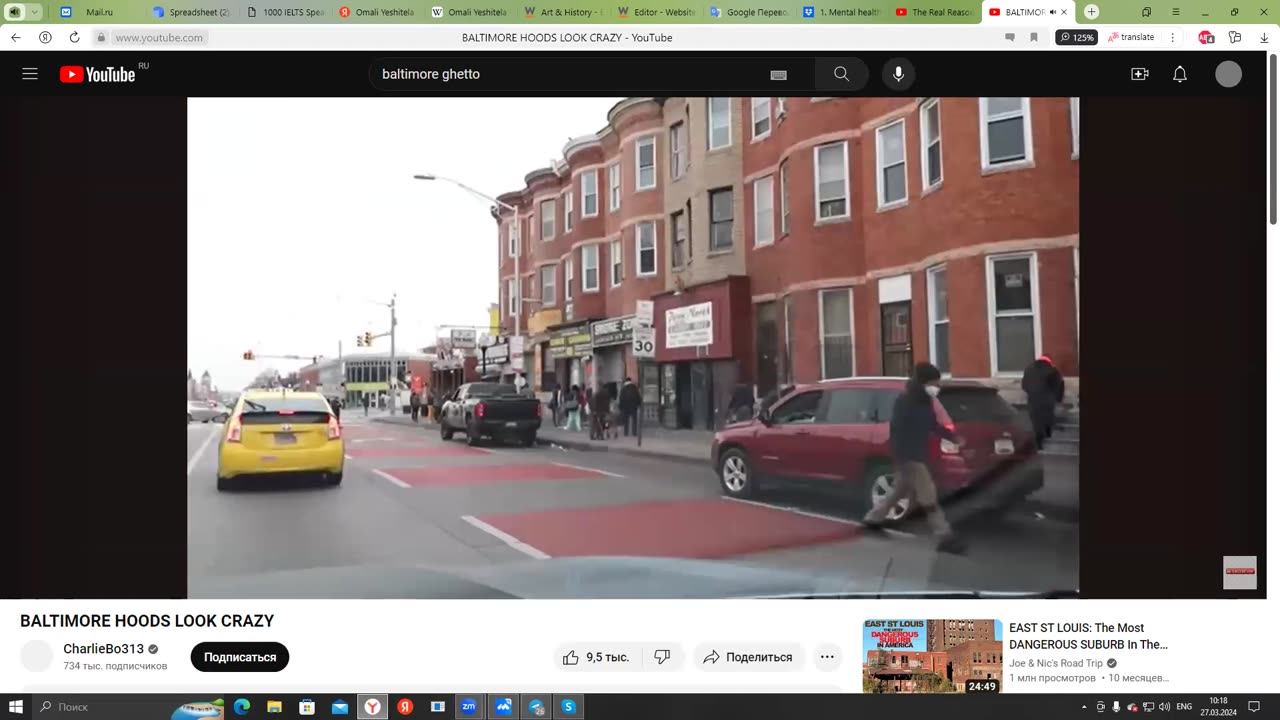Viewport: 1280px width, 720px height.
Task: Open the browser main menu dots
Action: (1173, 37)
